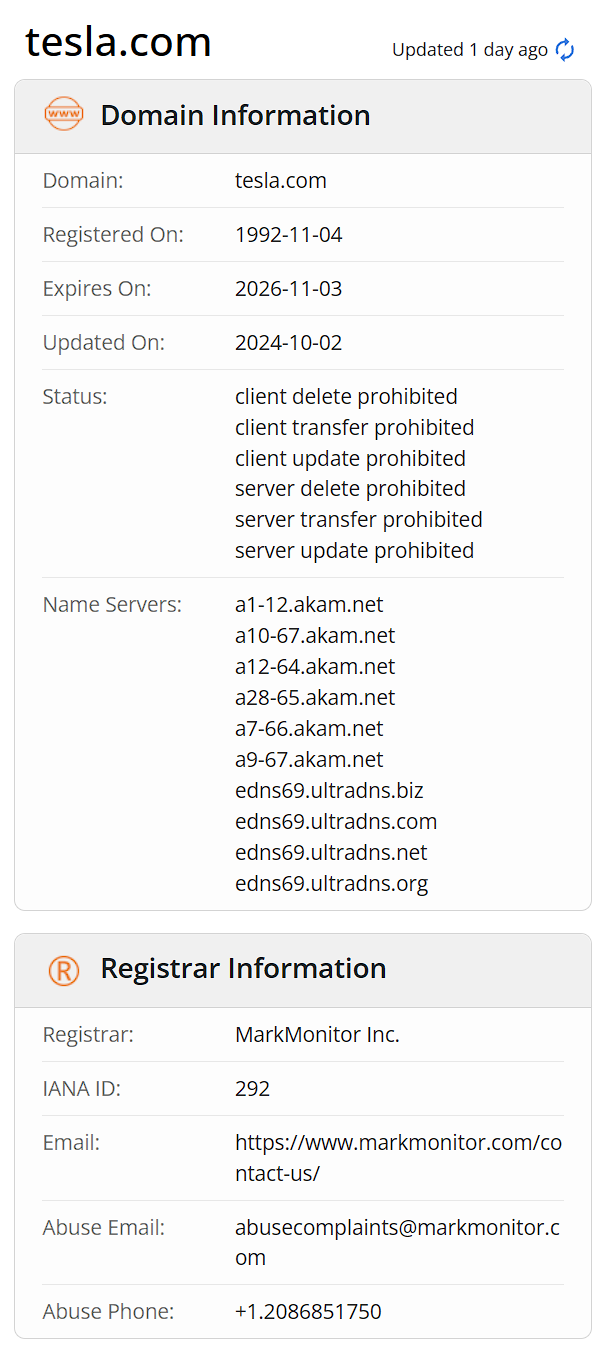599x1353 pixels.
Task: Select name server edns69.ultradns.org
Action: [x=331, y=884]
